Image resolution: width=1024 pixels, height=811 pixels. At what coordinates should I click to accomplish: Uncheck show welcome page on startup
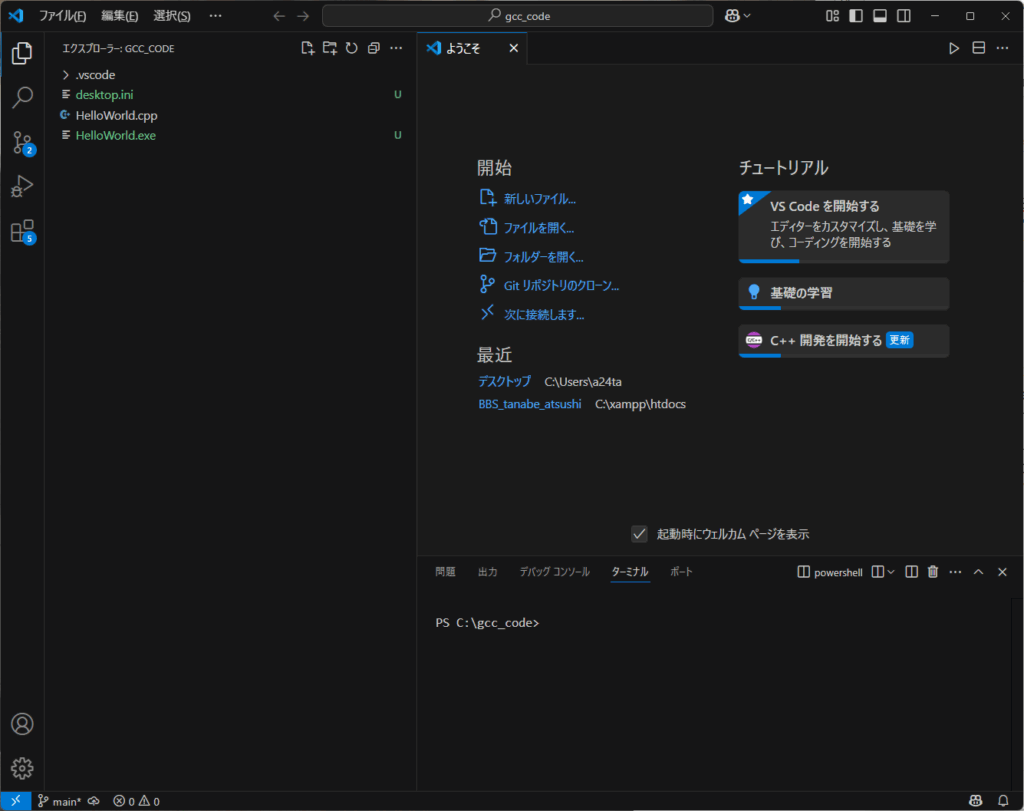pos(639,534)
